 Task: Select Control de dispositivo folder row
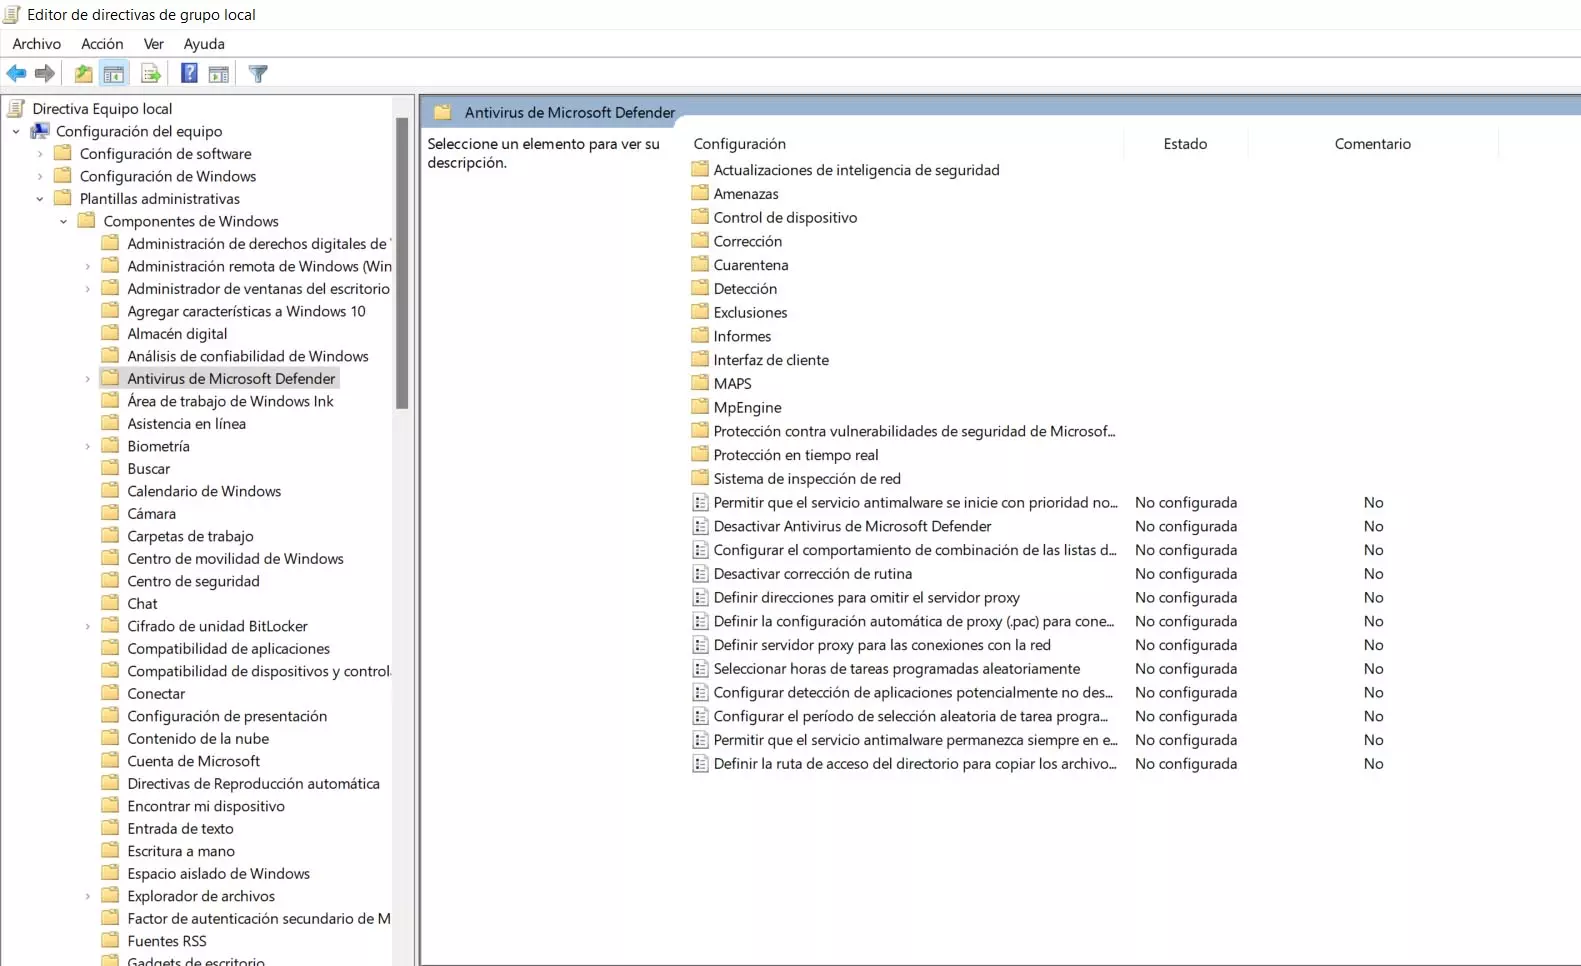point(785,217)
